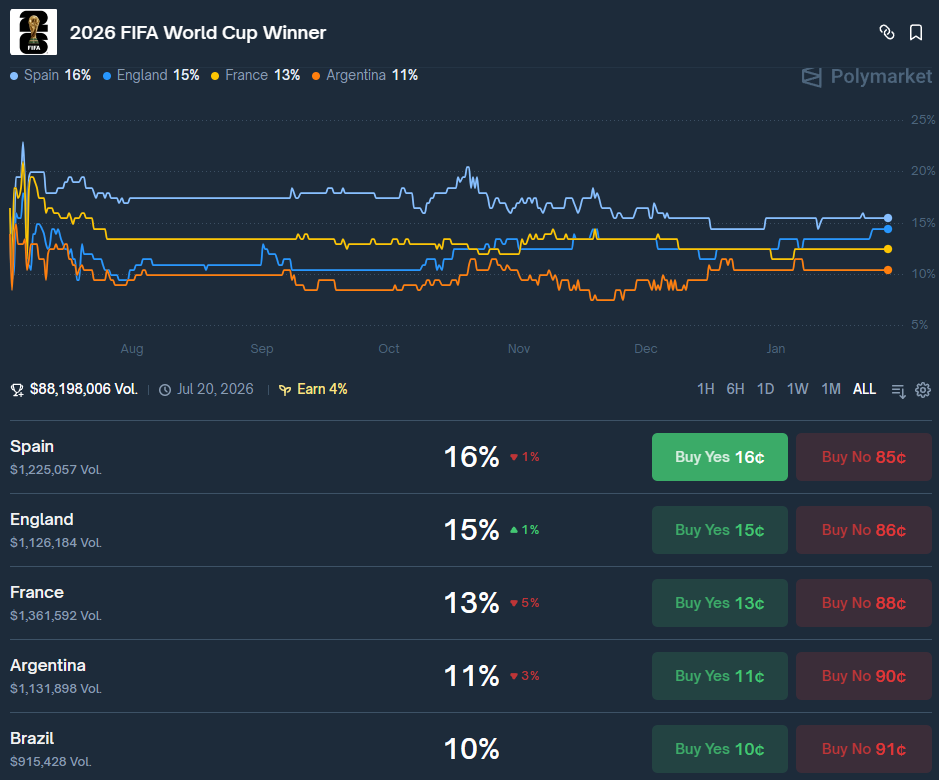
Task: Buy No for Argentina at 90¢
Action: point(864,676)
